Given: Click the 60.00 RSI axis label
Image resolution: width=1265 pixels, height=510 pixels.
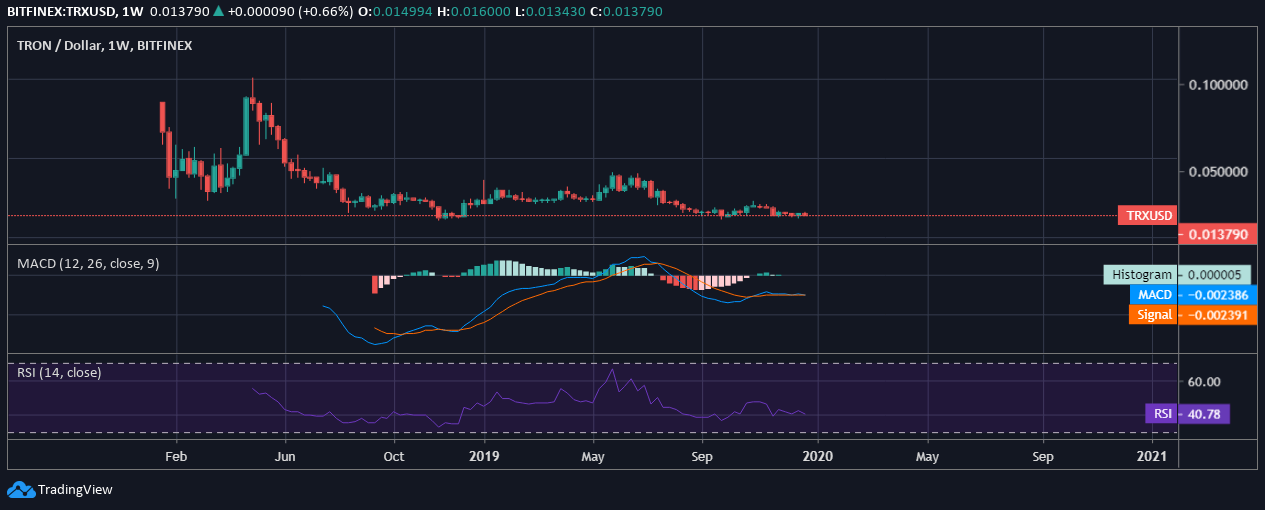Looking at the screenshot, I should 1206,381.
